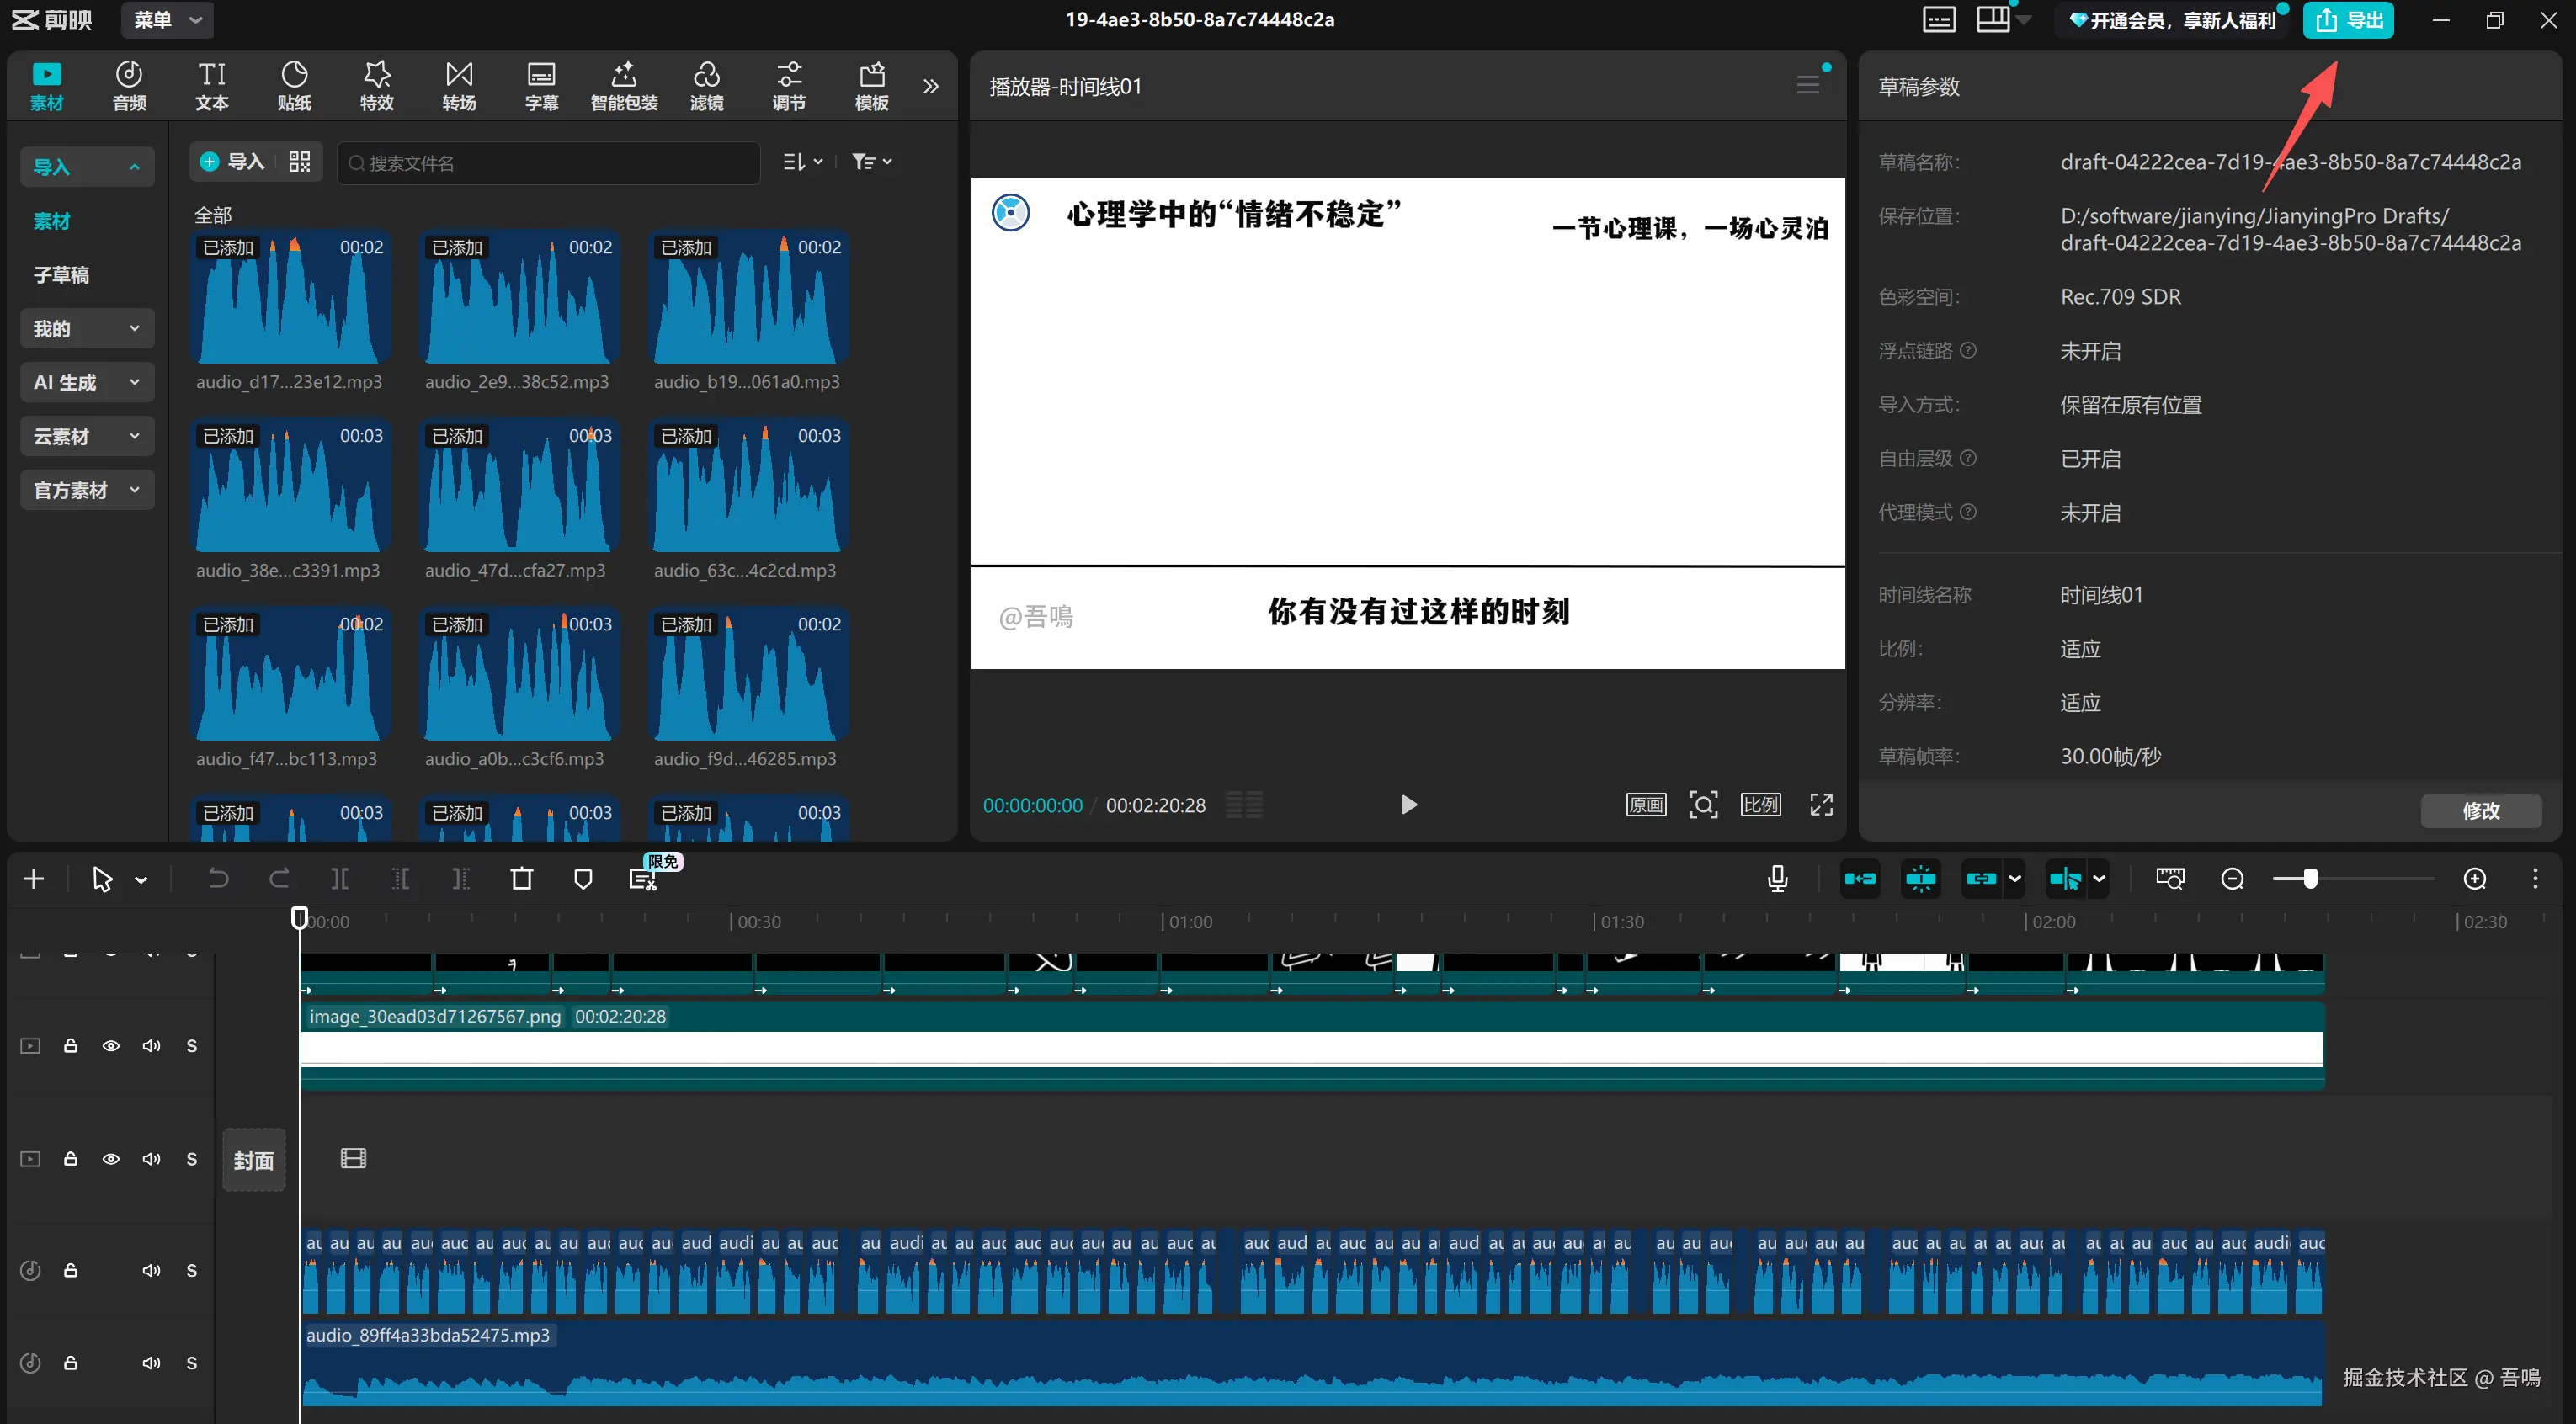Viewport: 2576px width, 1424px height.
Task: Open the 滤镜 tab
Action: tap(706, 85)
